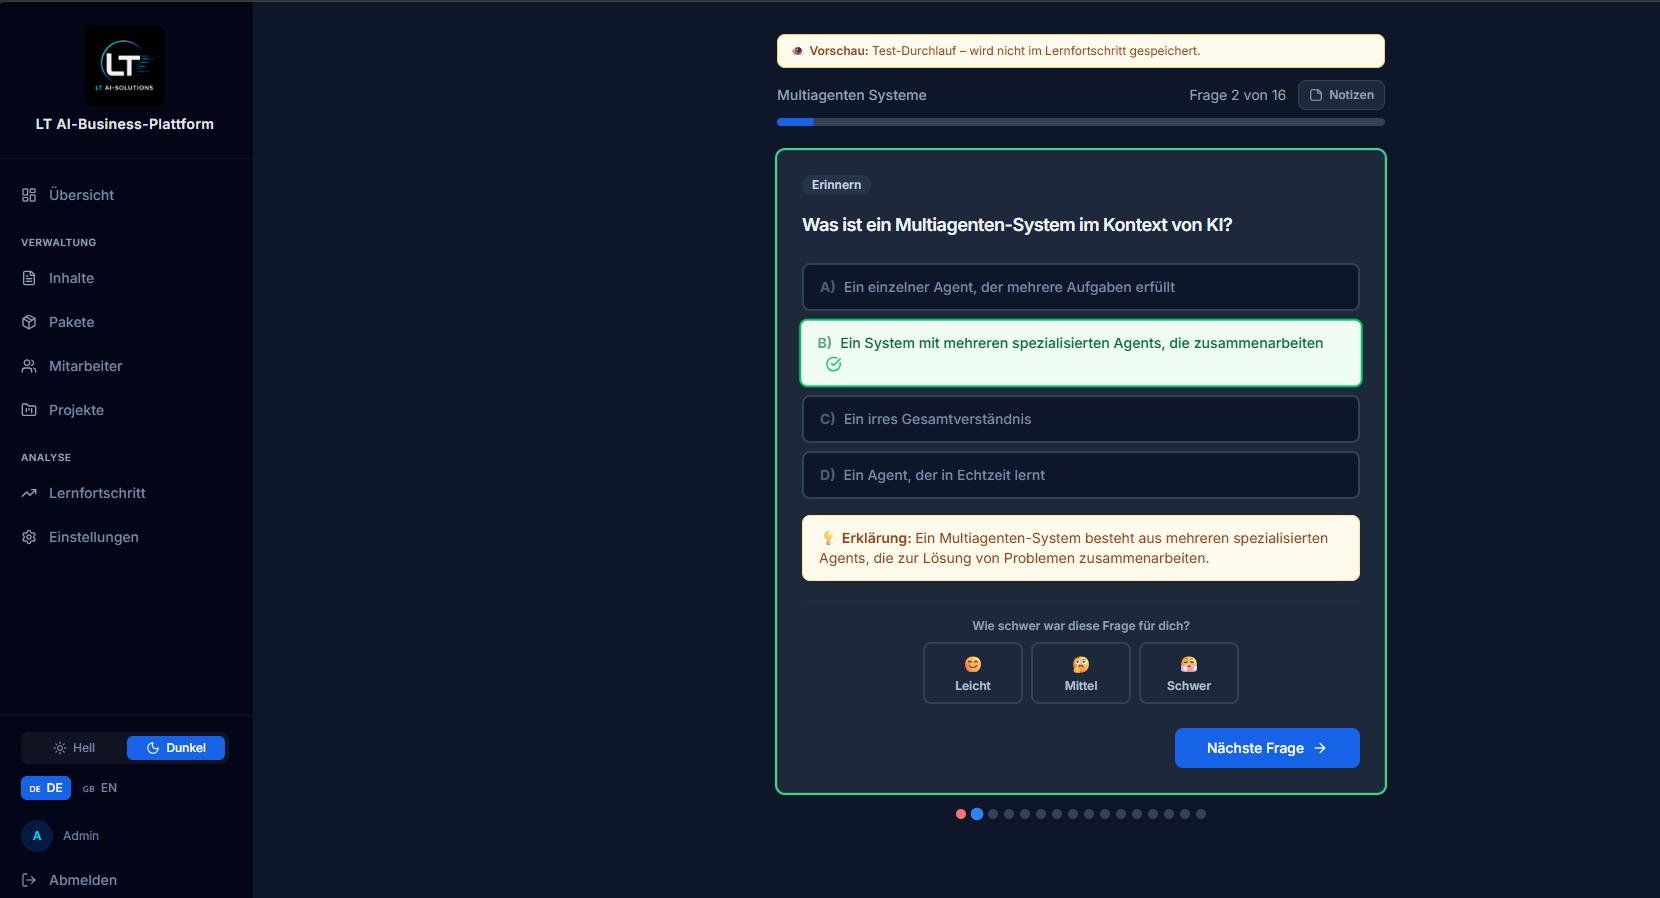Click the Inhalte document icon
This screenshot has height=898, width=1660.
click(29, 278)
